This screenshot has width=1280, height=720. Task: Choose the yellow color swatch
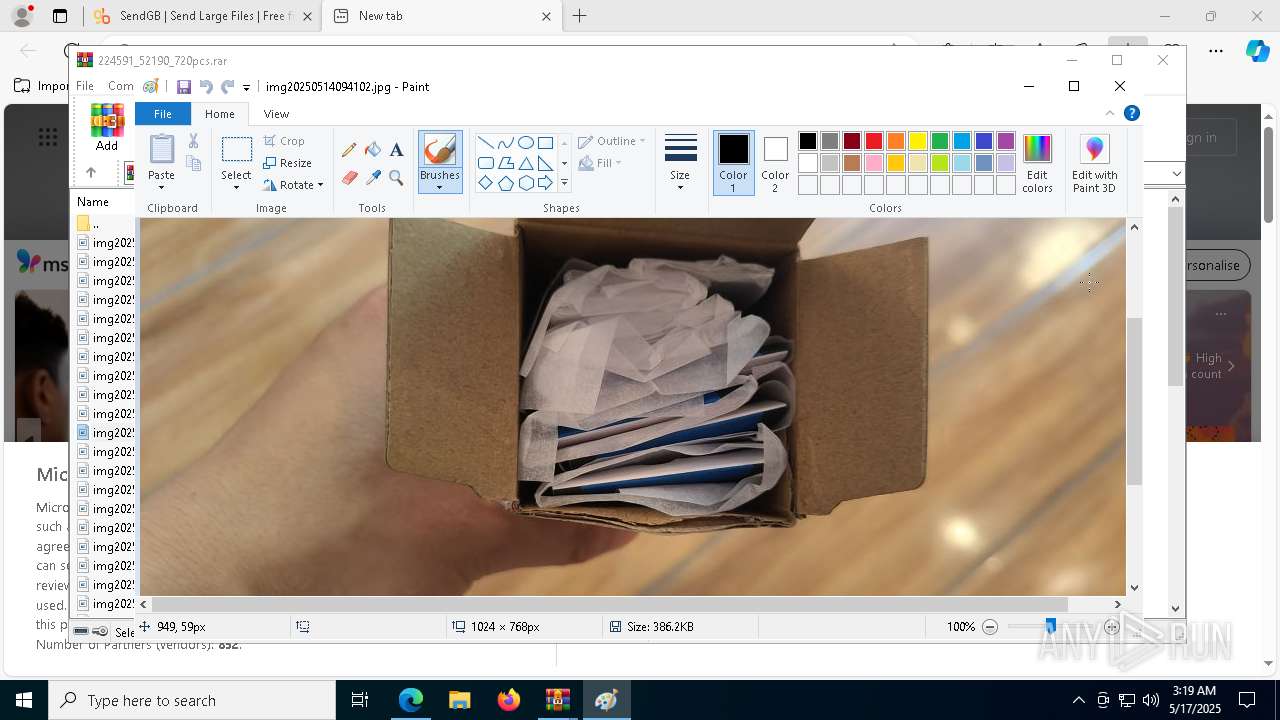click(918, 141)
